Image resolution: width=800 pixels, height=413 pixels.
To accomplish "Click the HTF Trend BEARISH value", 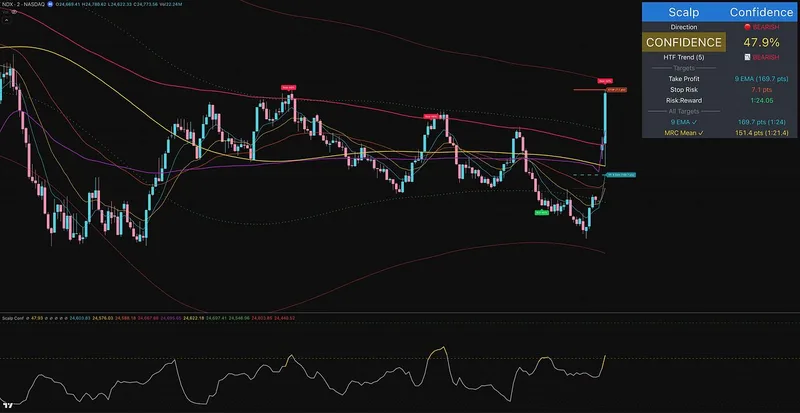I will [x=761, y=57].
